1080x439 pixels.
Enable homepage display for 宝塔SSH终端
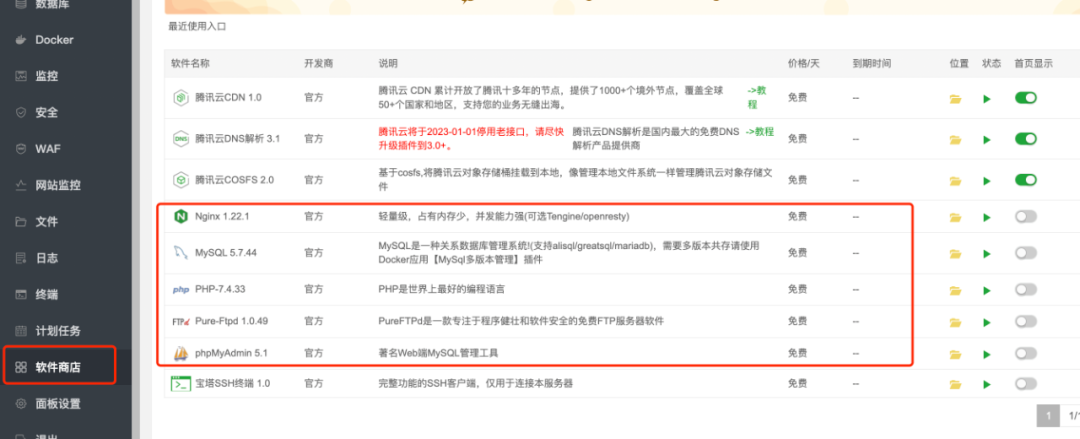click(x=1026, y=384)
